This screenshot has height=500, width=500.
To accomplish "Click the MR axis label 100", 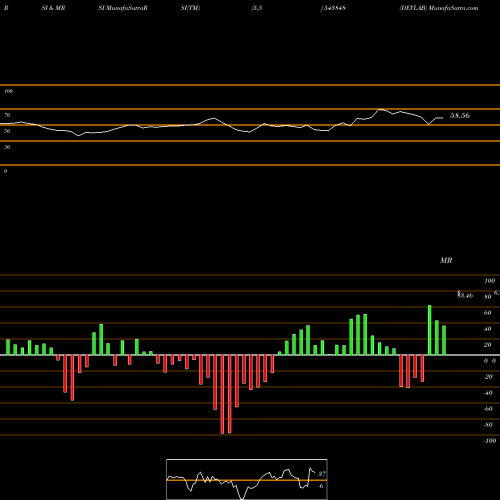I will click(490, 281).
